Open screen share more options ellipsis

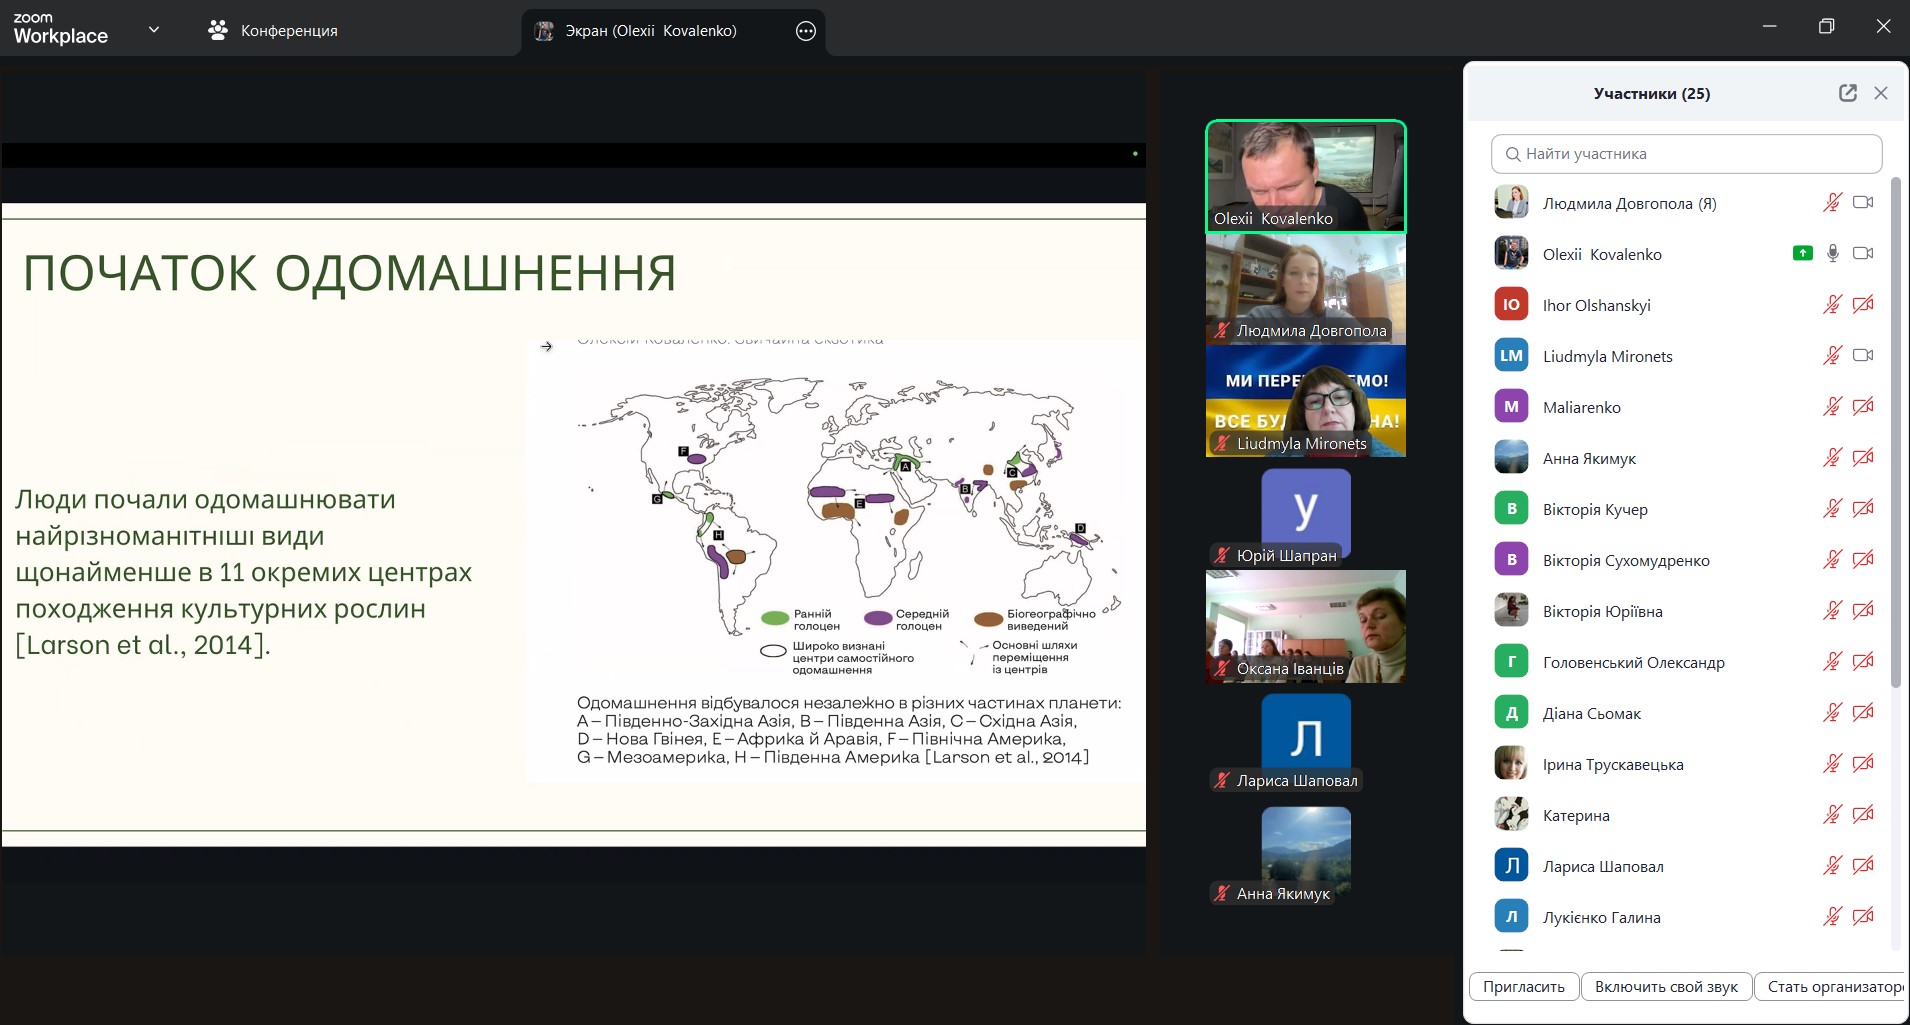click(x=805, y=31)
